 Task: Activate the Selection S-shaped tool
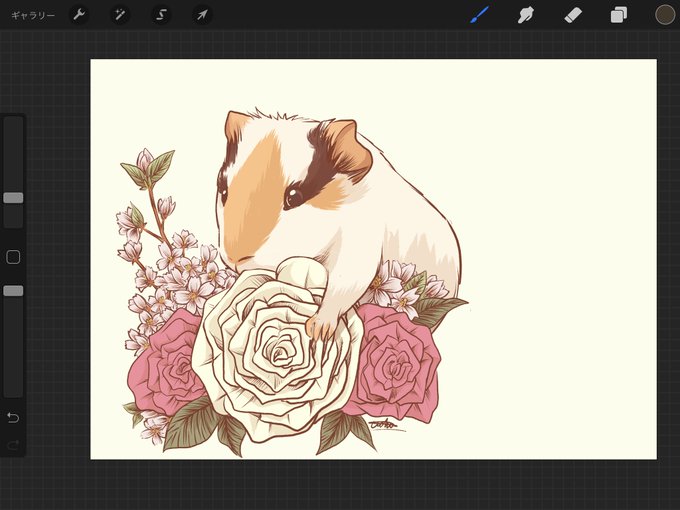161,15
